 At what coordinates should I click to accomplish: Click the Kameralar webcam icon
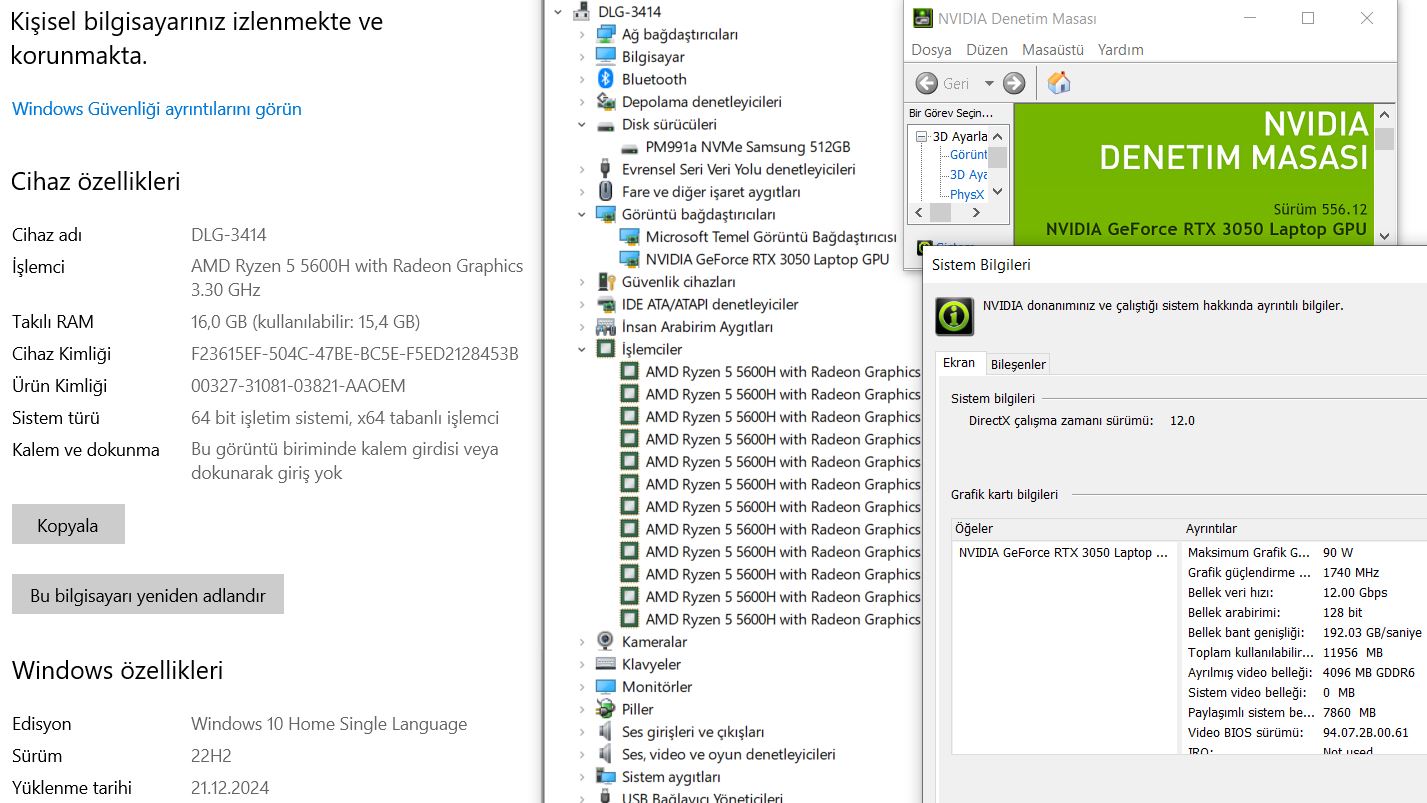605,641
